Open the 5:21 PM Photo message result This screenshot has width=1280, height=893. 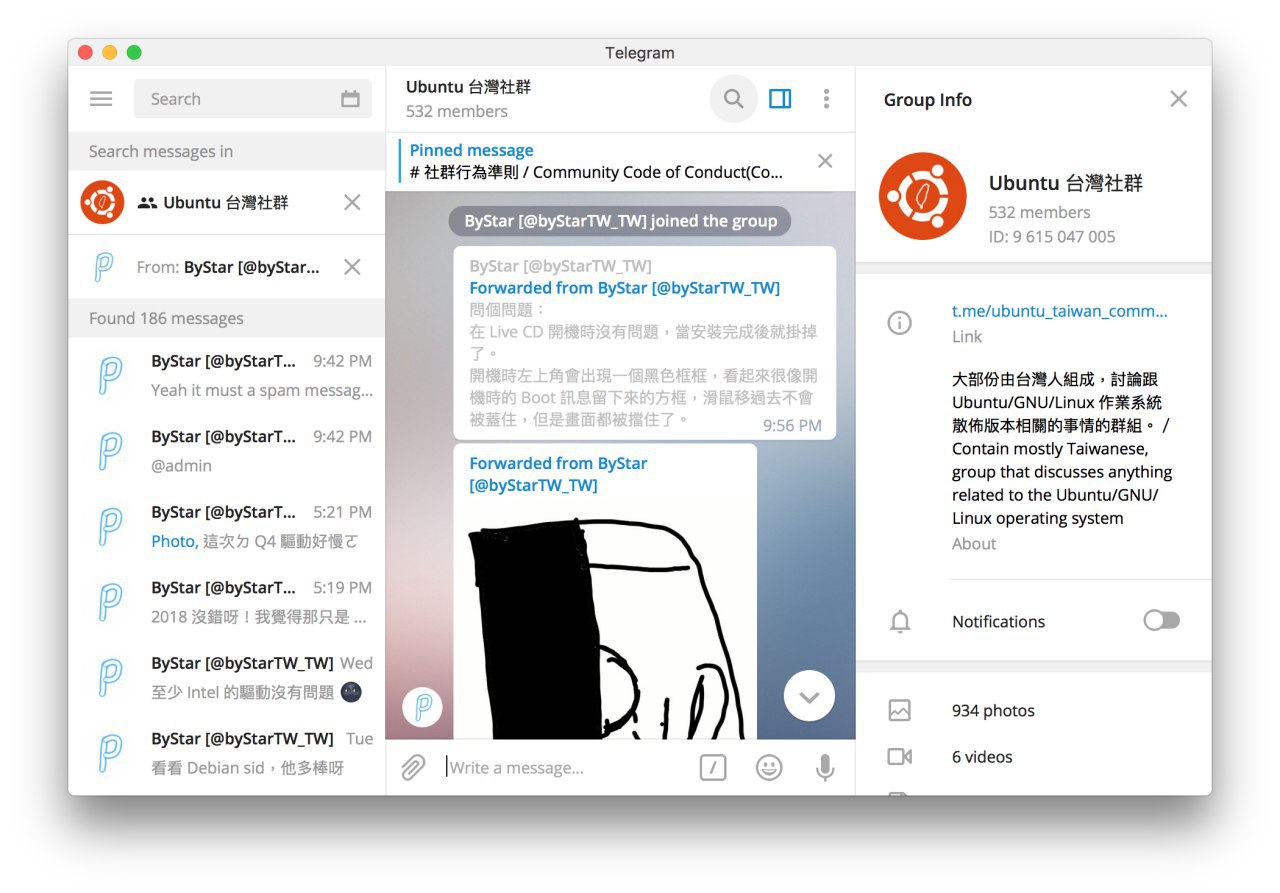pos(227,526)
